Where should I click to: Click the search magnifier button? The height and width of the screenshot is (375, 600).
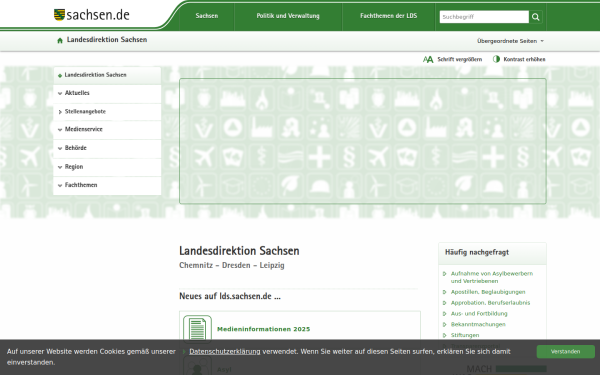(536, 17)
